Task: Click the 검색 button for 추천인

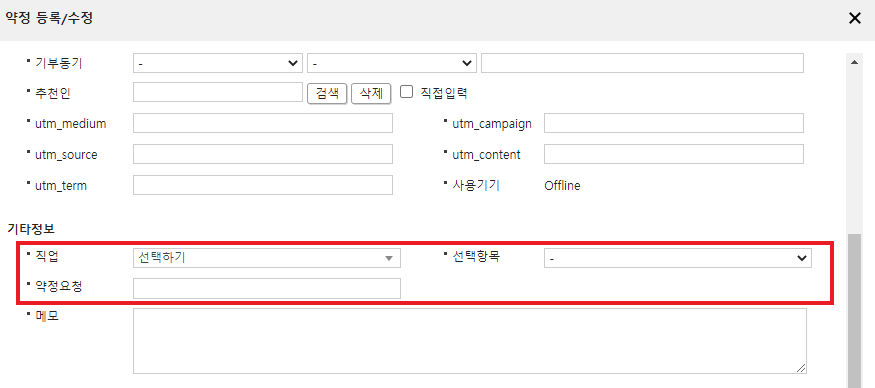Action: (327, 93)
